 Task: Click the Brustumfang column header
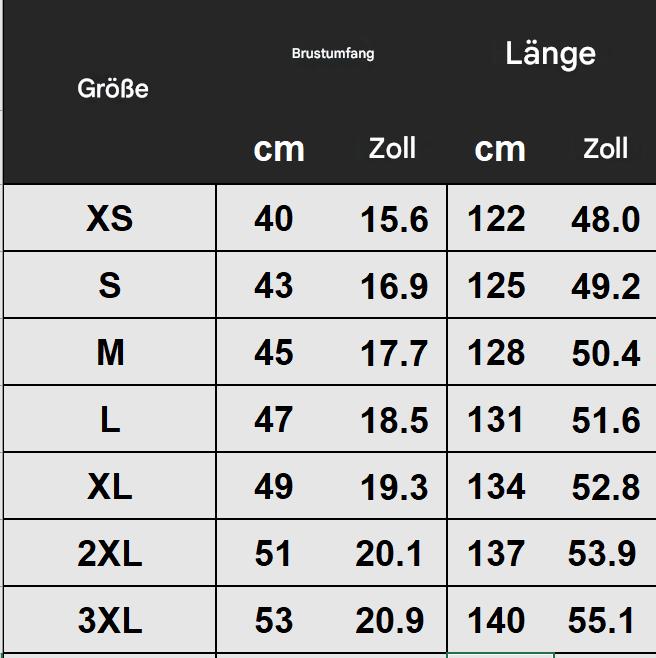click(x=333, y=54)
